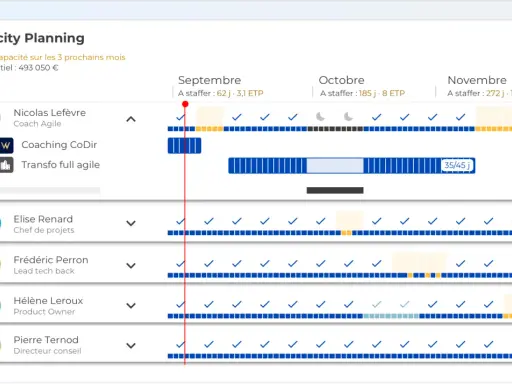Viewport: 512px width, 384px height.
Task: Click the Planning page title
Action: tap(42, 38)
